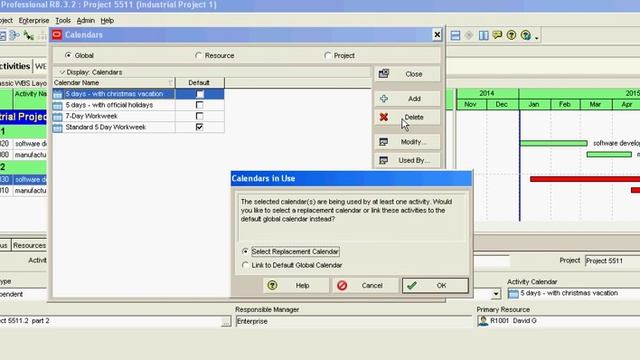Click the Add calendar button
The height and width of the screenshot is (360, 640).
click(407, 99)
